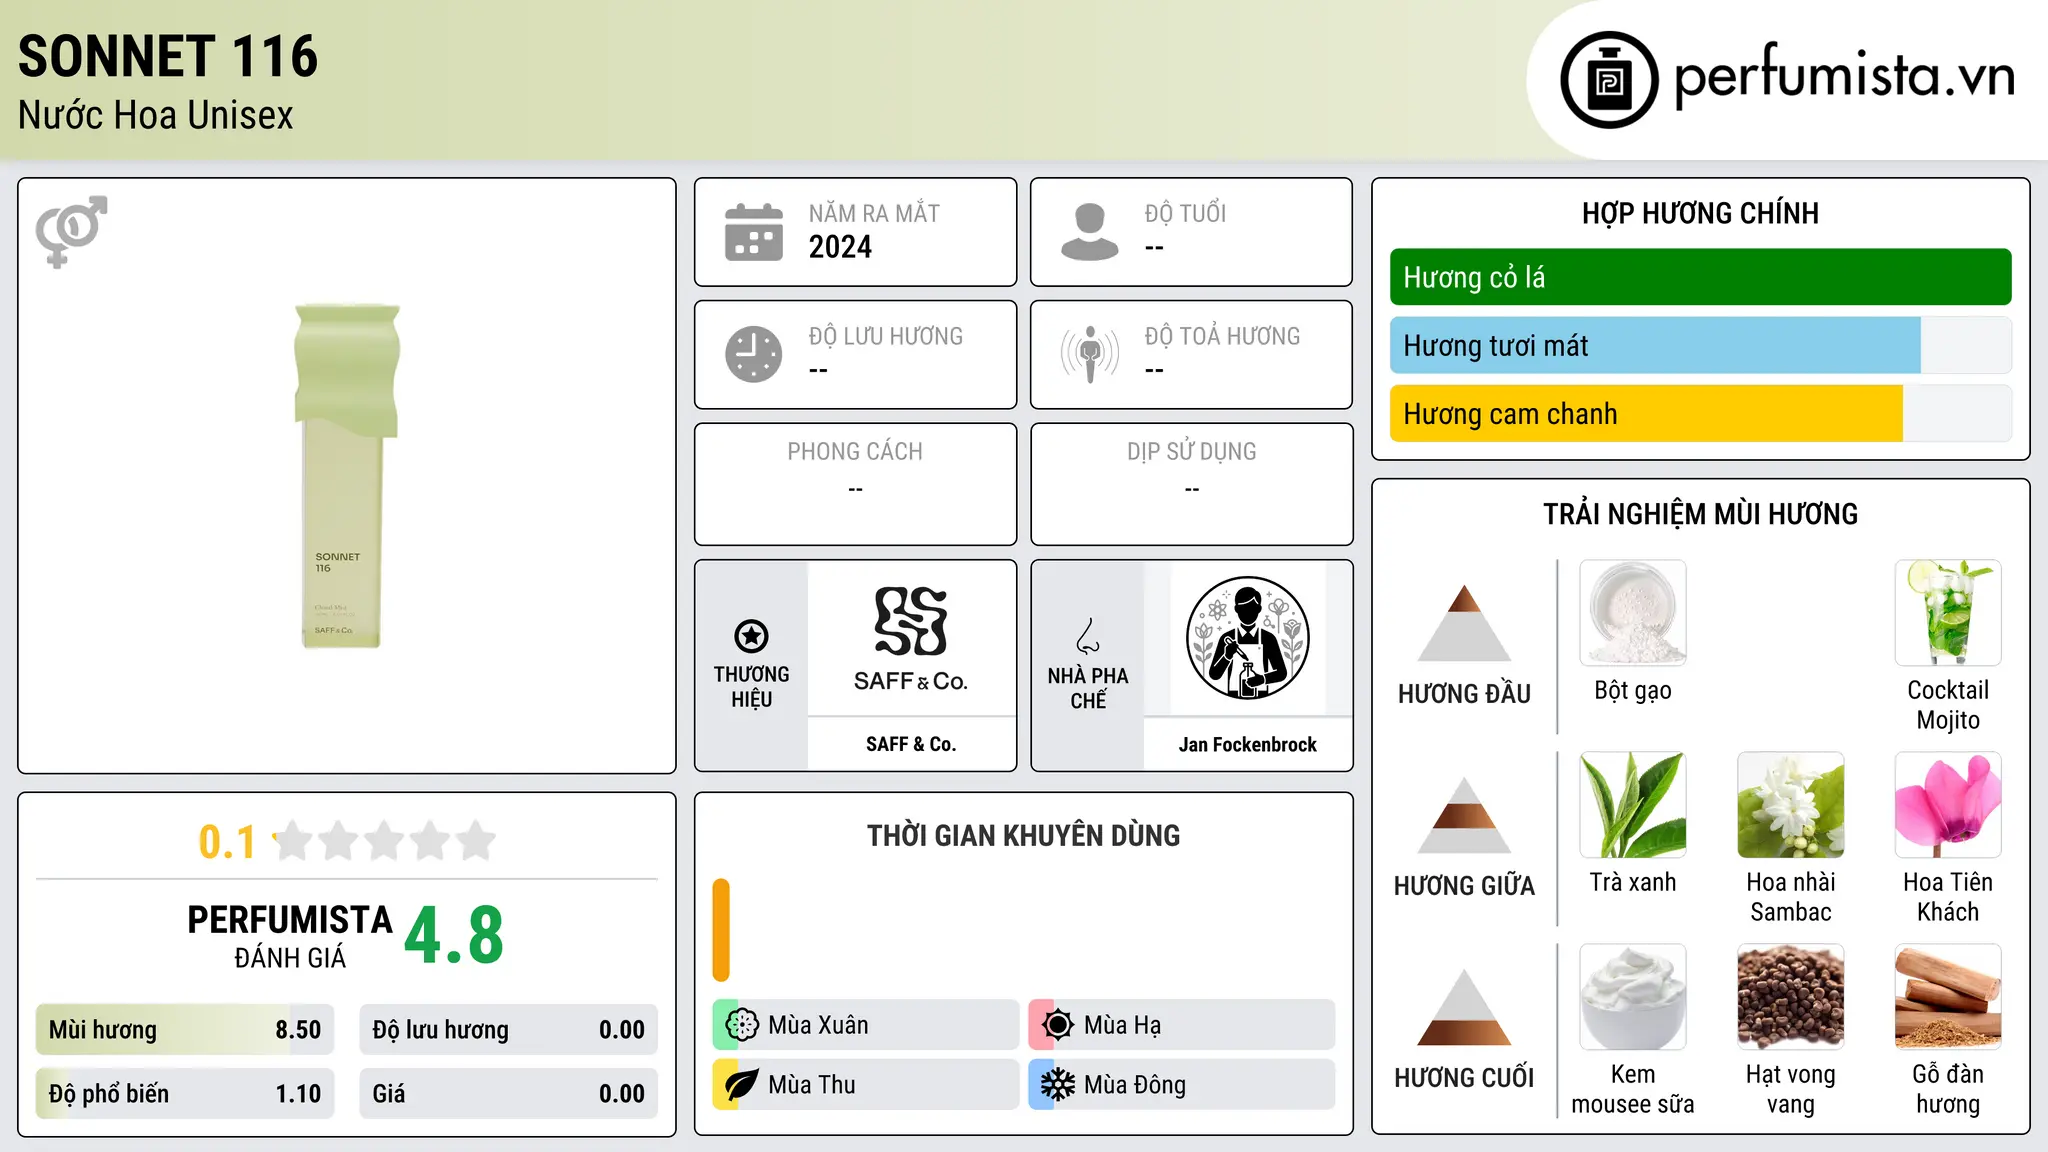Click the Giá 0.00 score bar
The height and width of the screenshot is (1152, 2048).
pos(508,1094)
